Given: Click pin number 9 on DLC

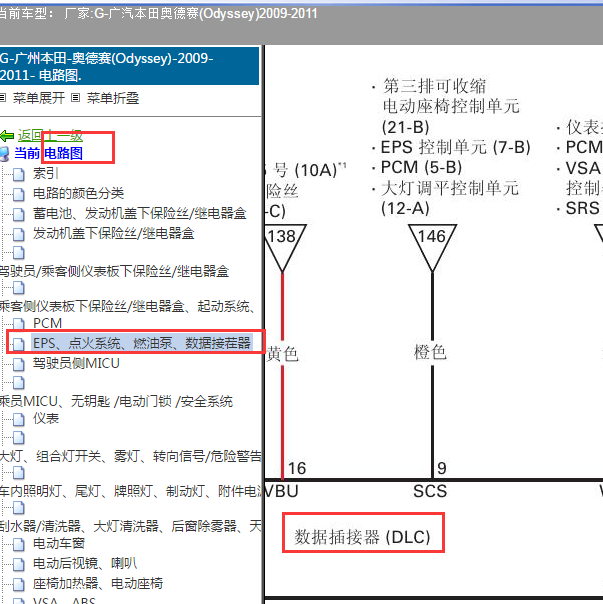Looking at the screenshot, I should (442, 468).
